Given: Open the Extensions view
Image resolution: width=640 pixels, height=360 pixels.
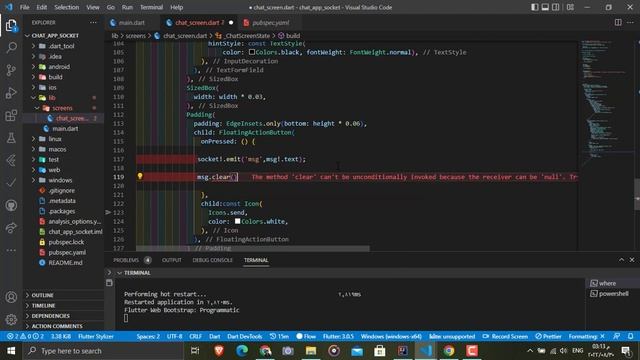Looking at the screenshot, I should (11, 116).
